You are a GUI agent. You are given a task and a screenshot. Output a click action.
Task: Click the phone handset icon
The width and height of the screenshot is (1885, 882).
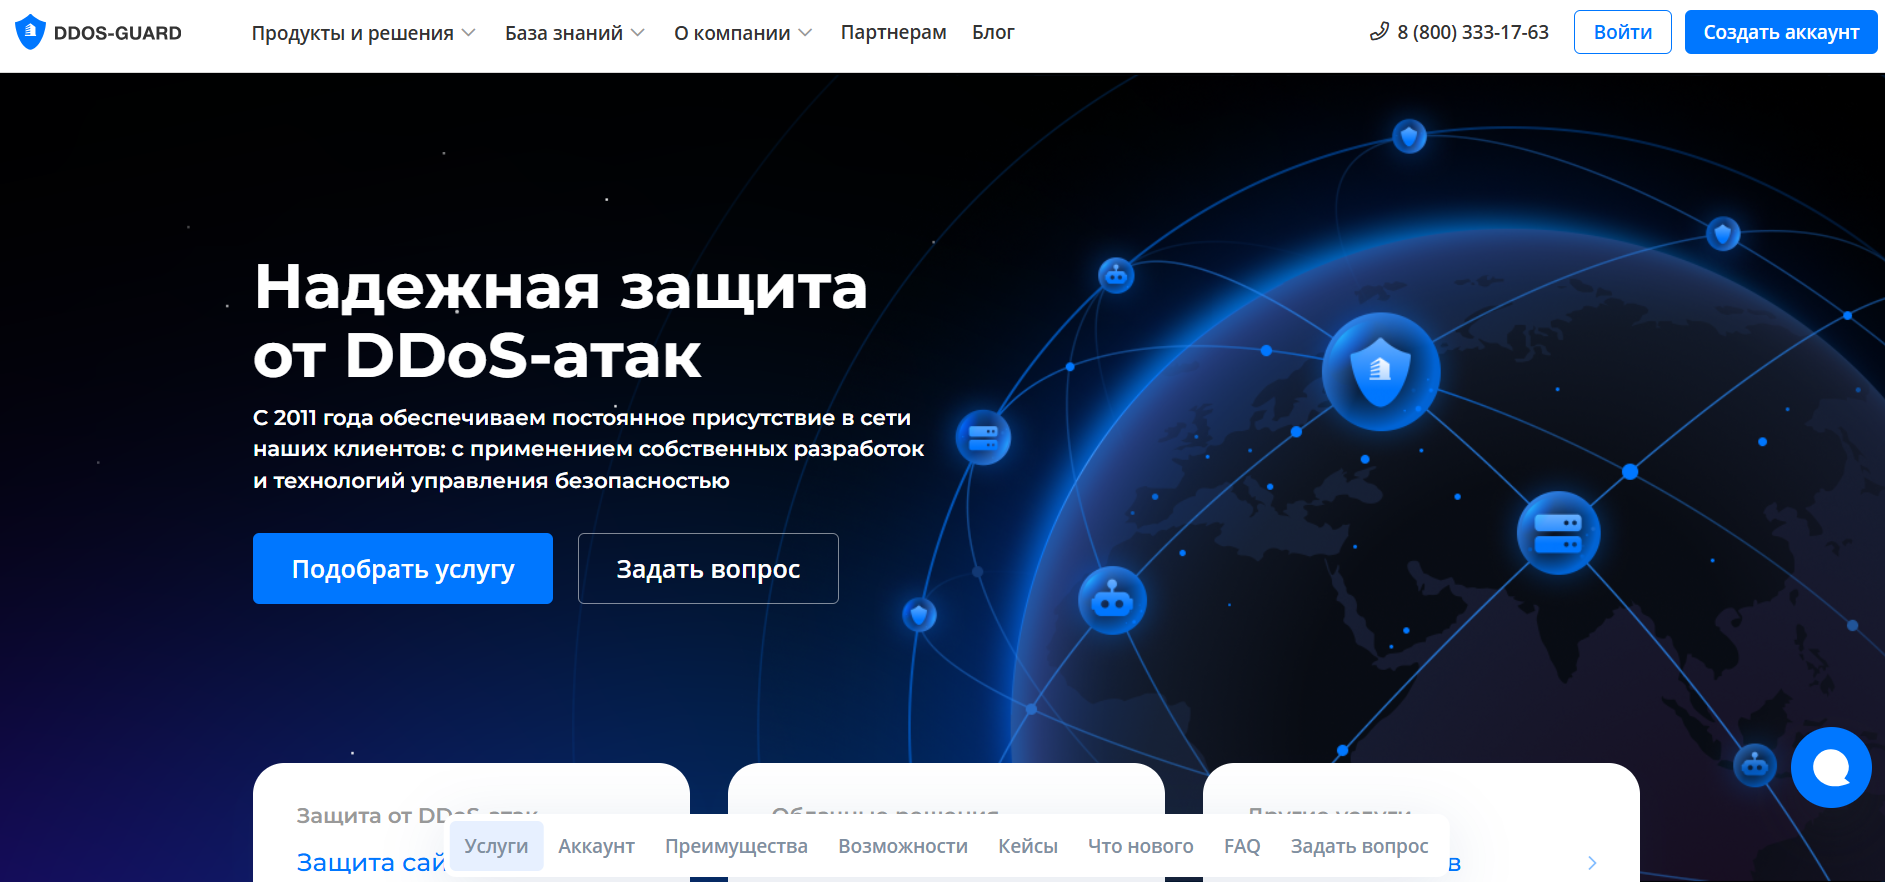coord(1379,32)
